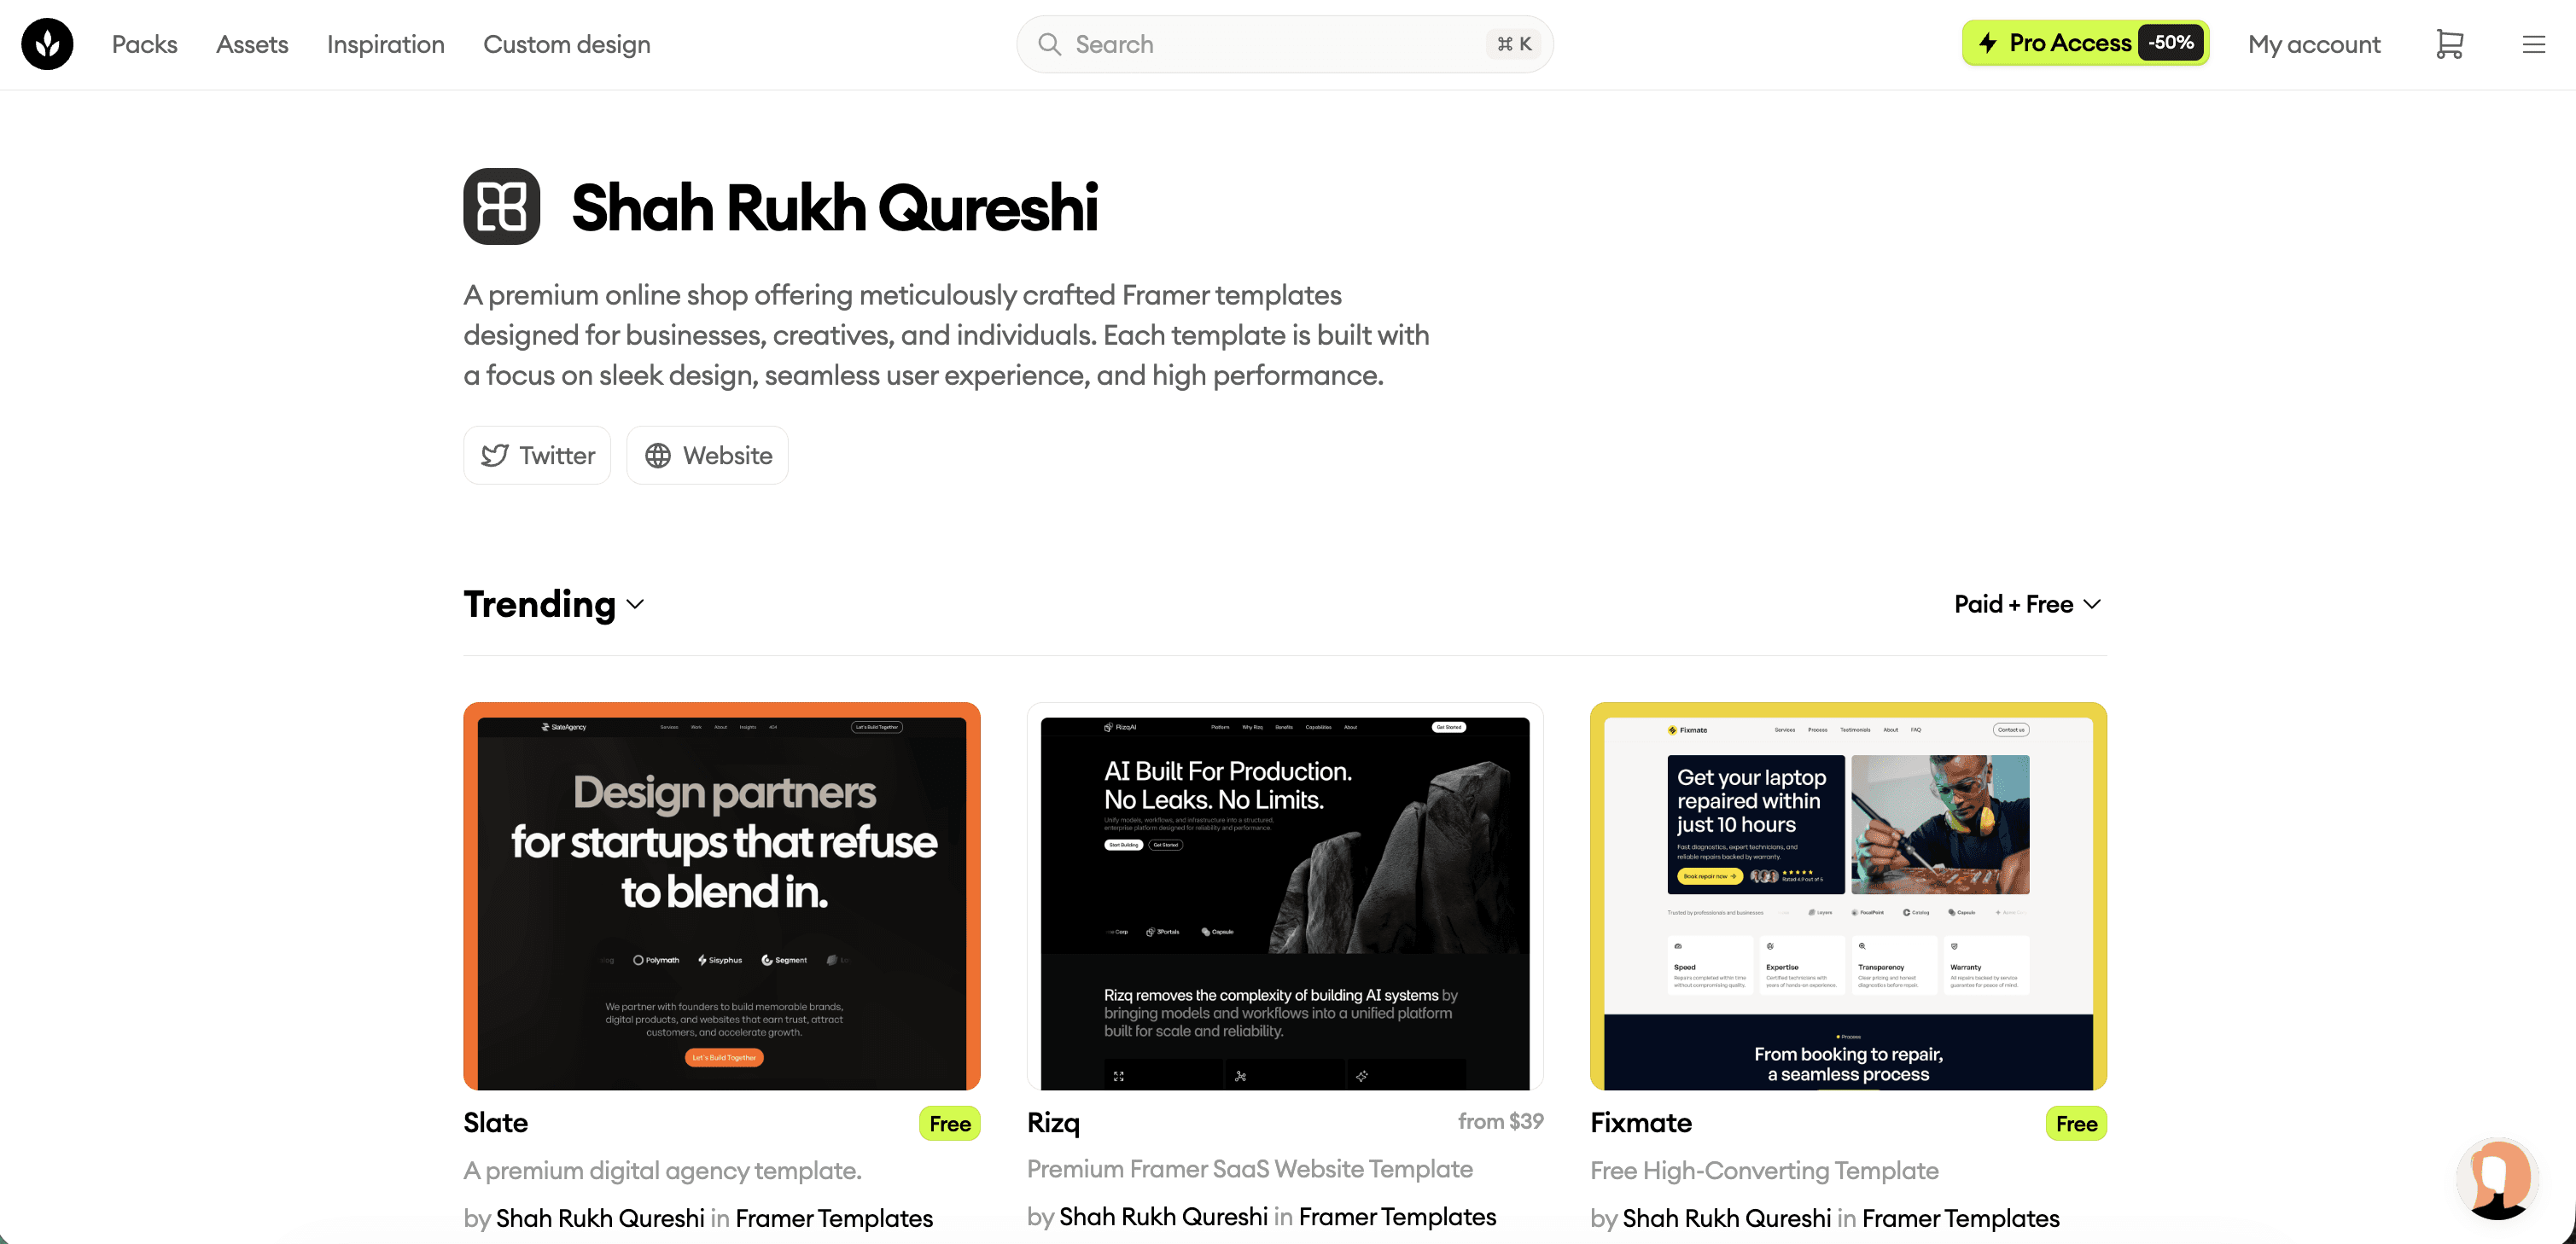2576x1244 pixels.
Task: Click the search magnifier icon
Action: pyautogui.click(x=1049, y=44)
